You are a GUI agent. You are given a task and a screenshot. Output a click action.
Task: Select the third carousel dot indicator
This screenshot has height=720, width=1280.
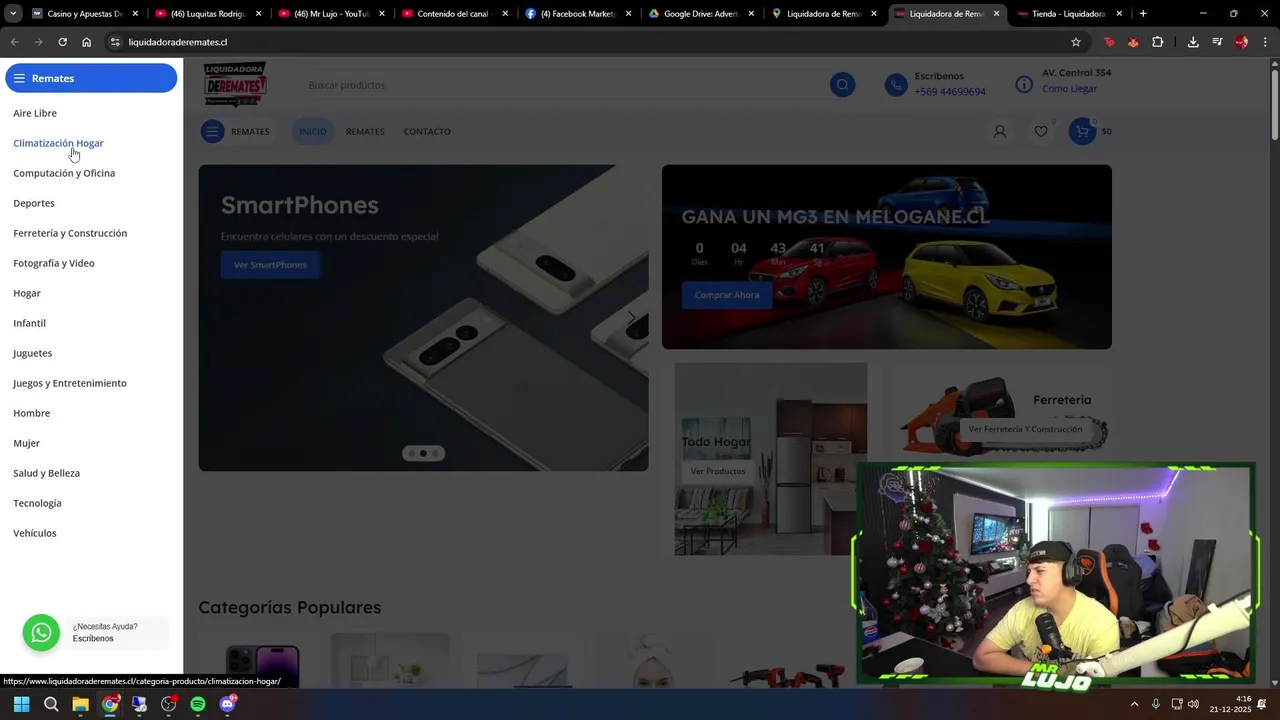point(435,453)
